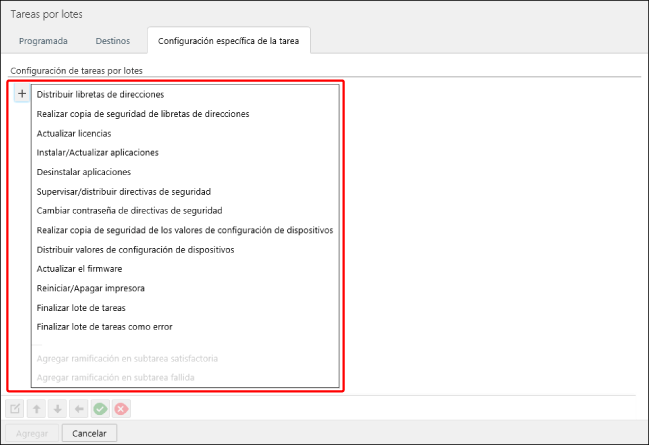
Task: Click the left arrow icon in bottom toolbar
Action: coord(79,409)
